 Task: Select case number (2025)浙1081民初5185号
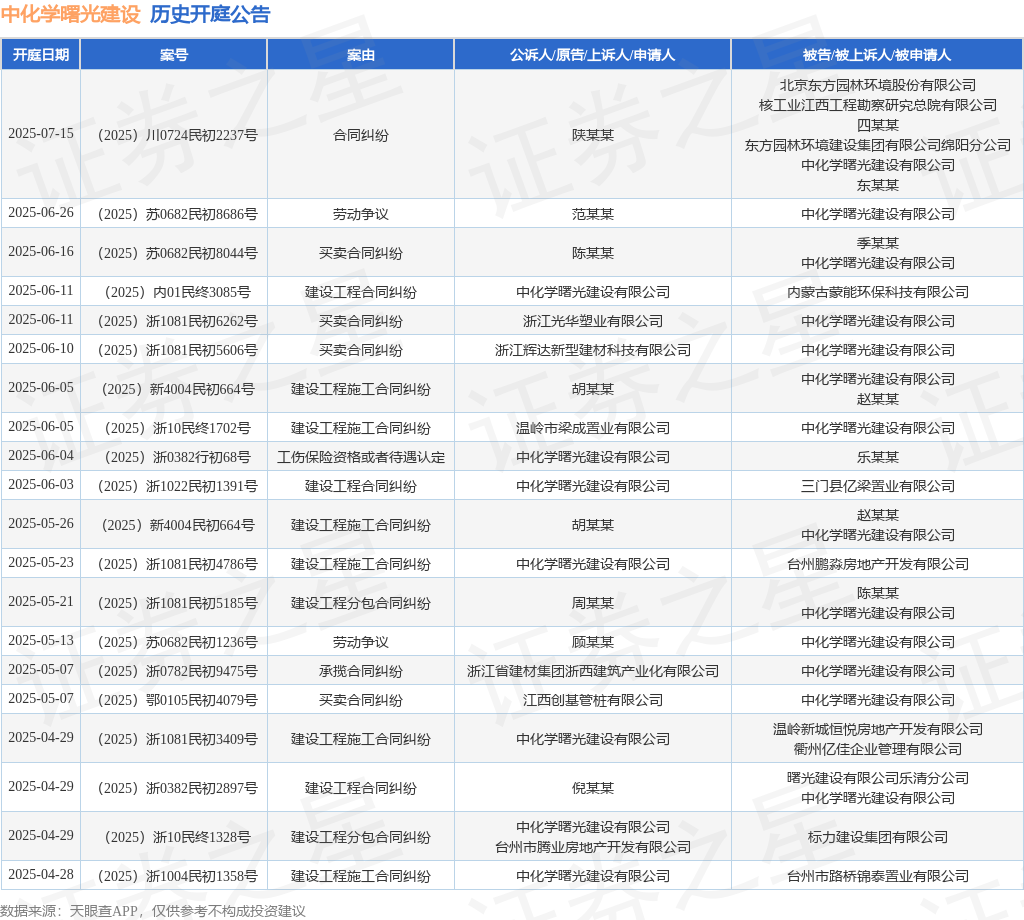pyautogui.click(x=178, y=603)
